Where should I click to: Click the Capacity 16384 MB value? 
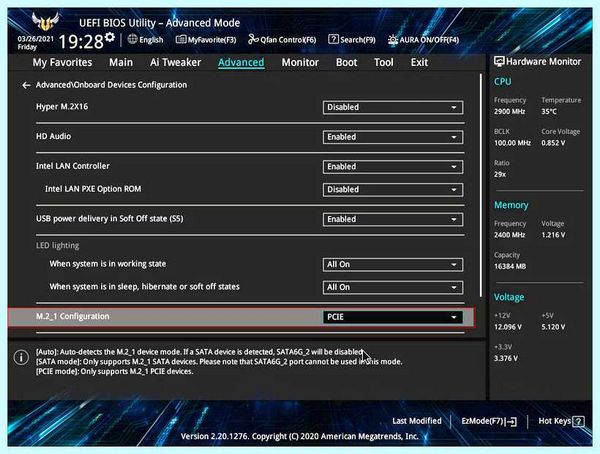pos(510,266)
